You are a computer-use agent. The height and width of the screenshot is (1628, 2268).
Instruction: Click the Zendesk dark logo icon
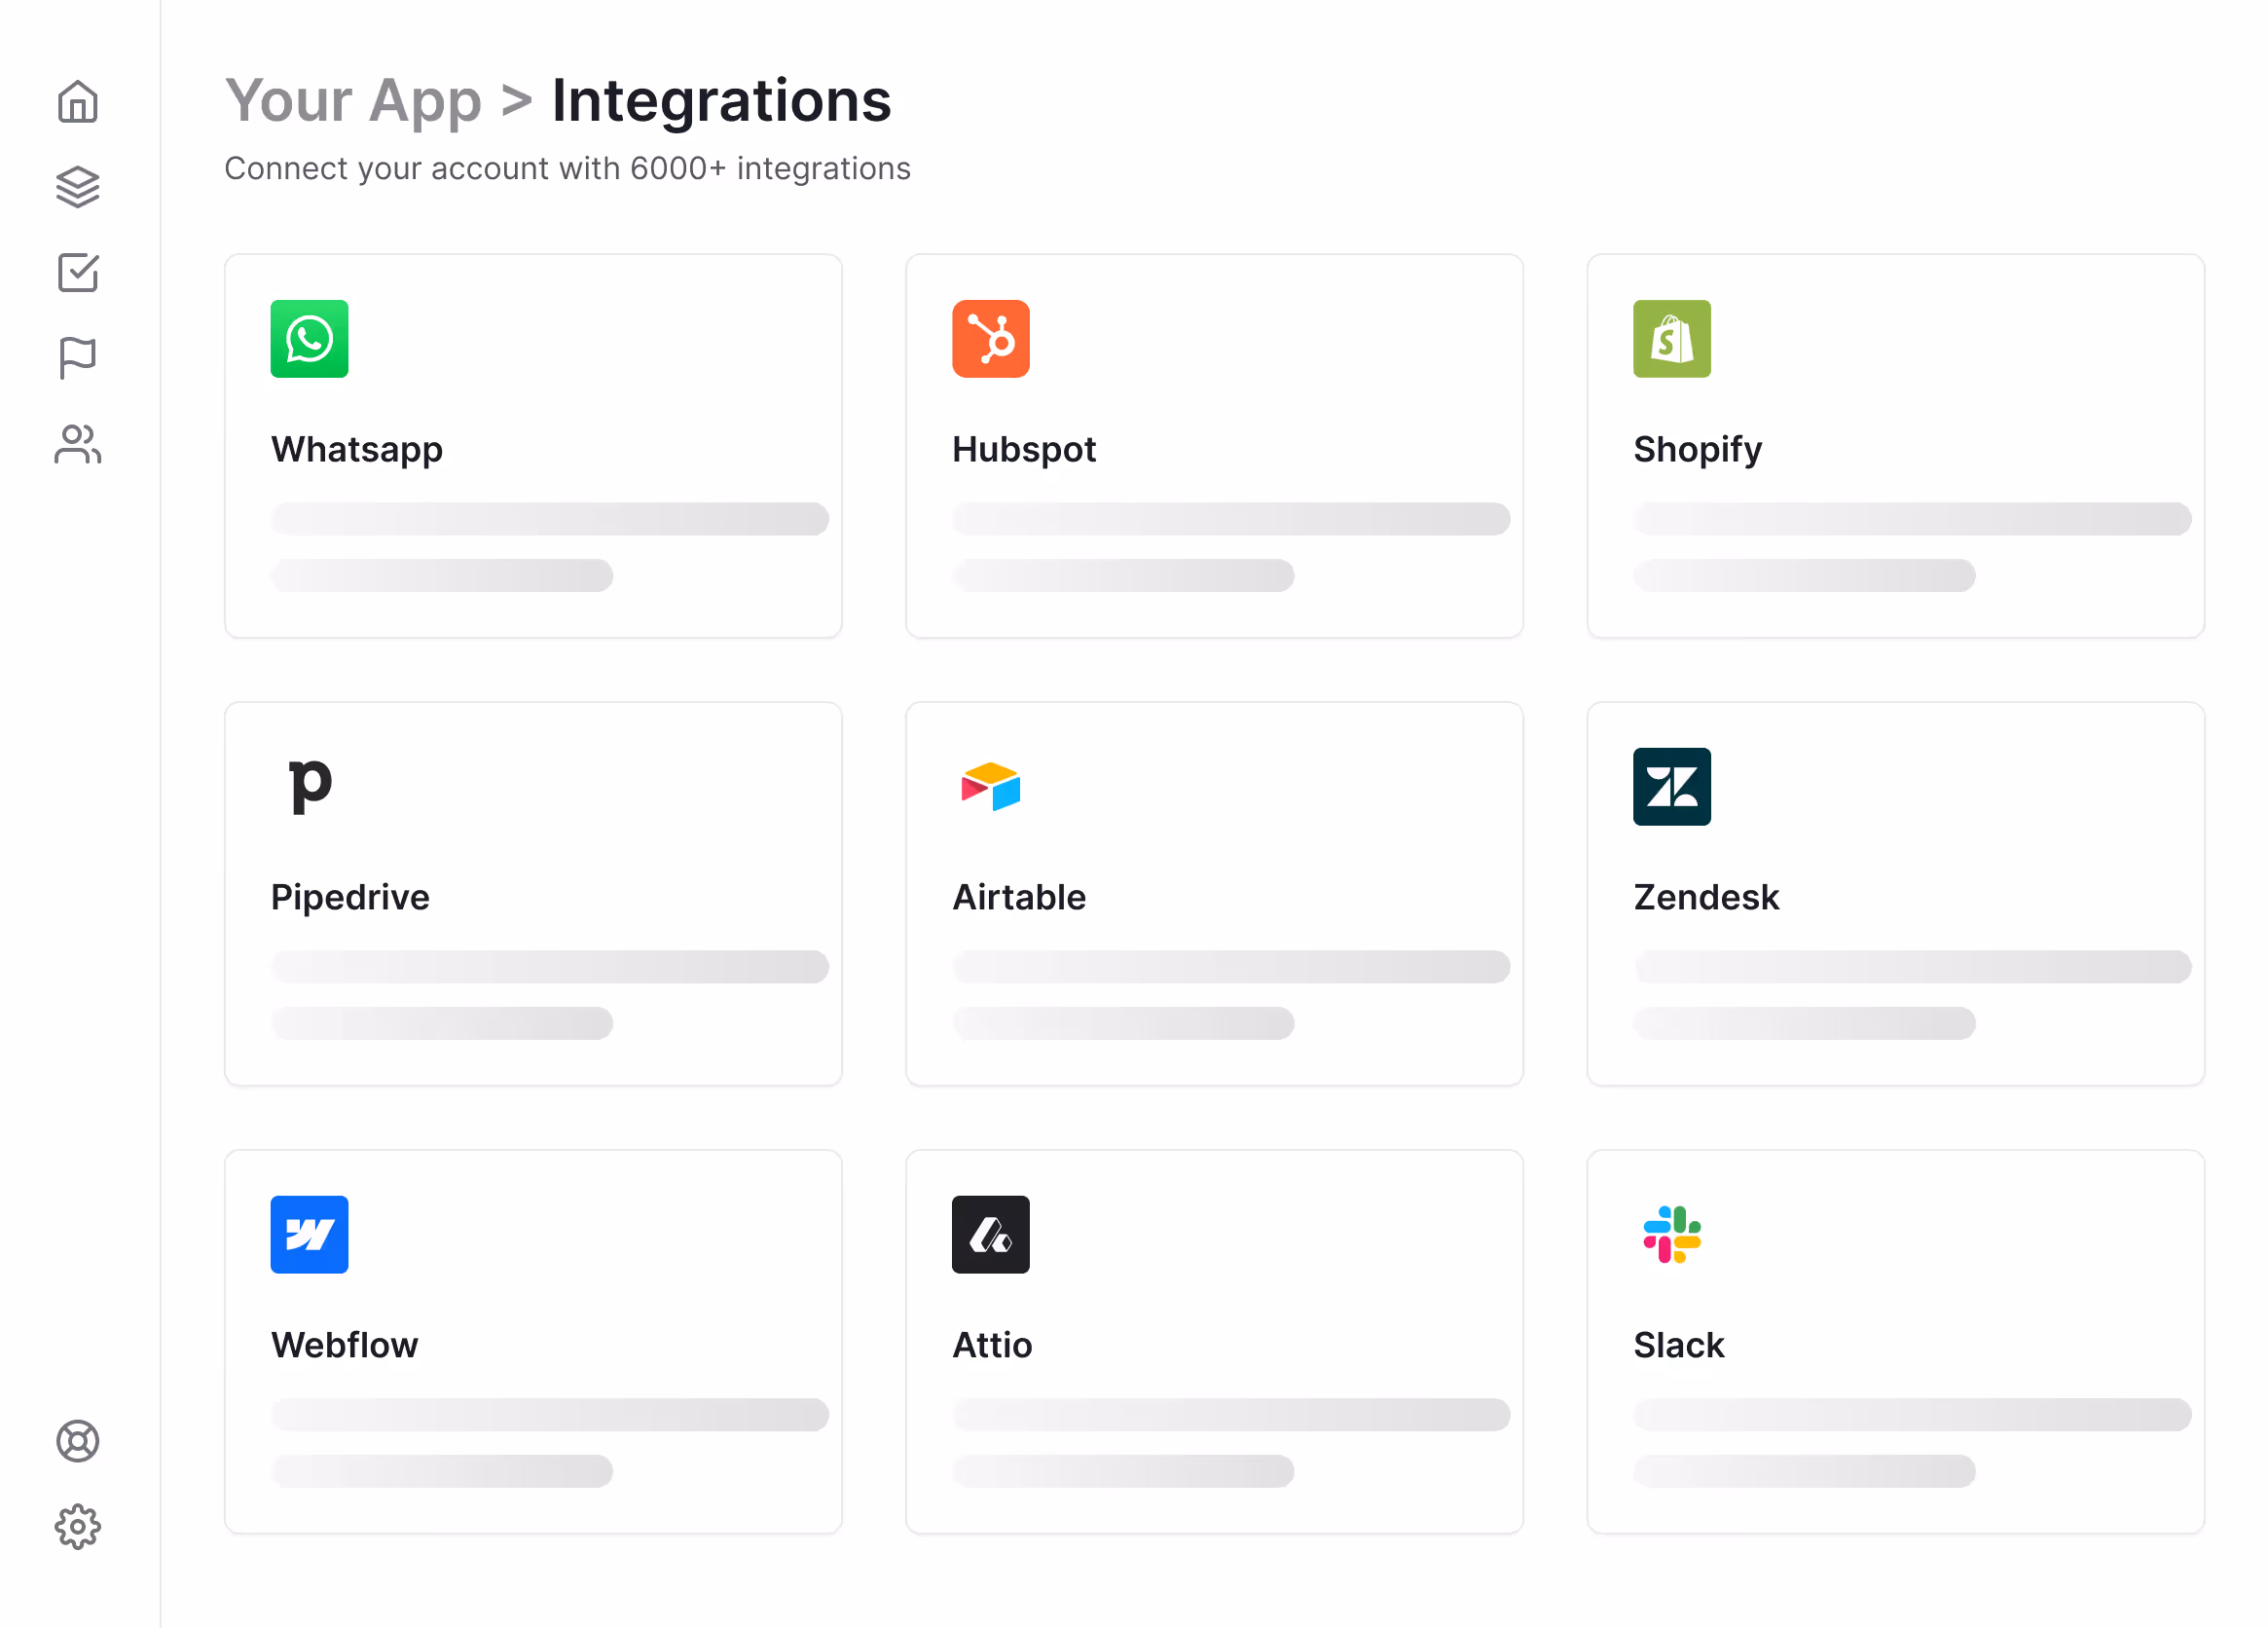[x=1671, y=787]
